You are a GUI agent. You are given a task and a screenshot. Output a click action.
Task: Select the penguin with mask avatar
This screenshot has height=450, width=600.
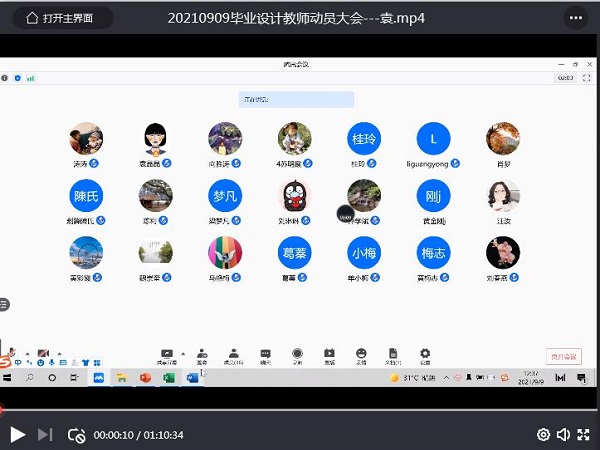click(295, 196)
